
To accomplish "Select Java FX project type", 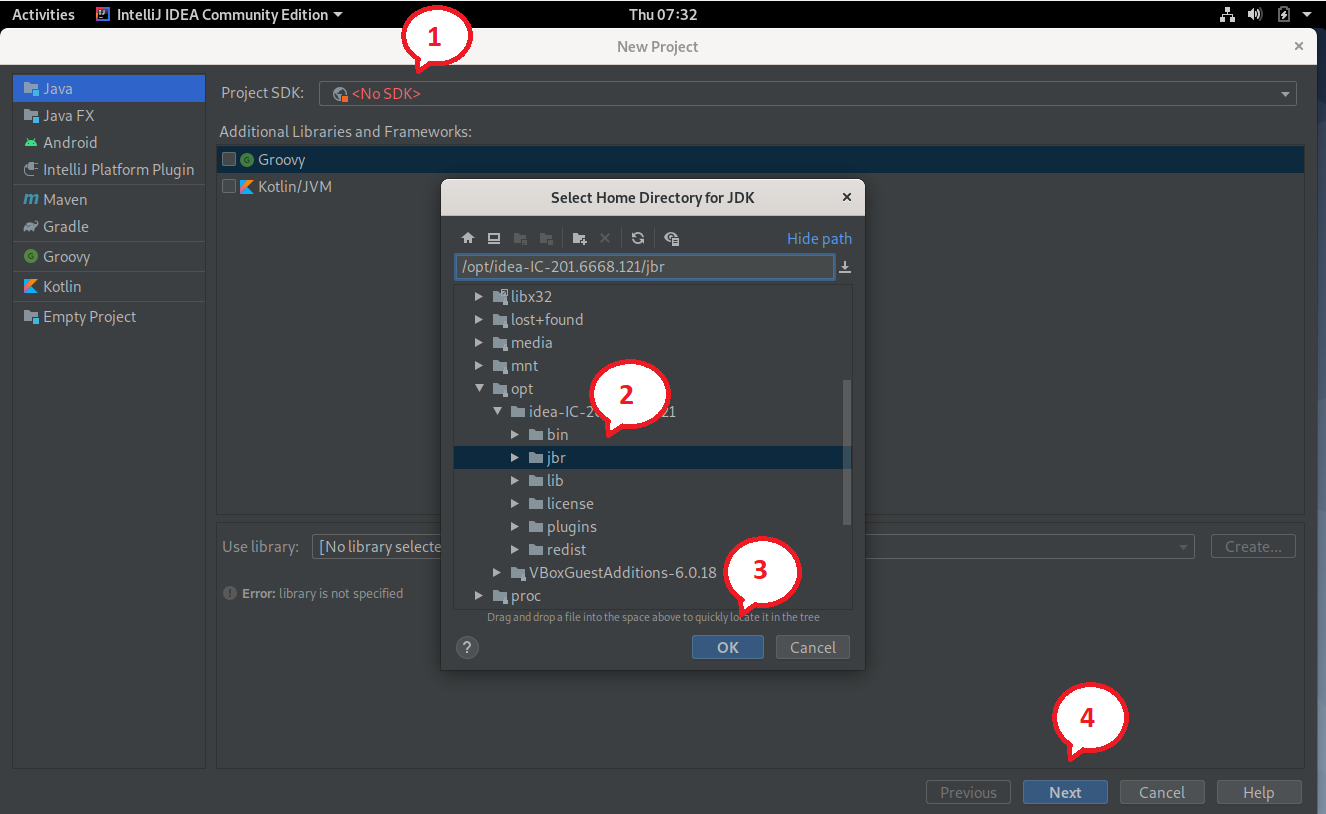I will (x=109, y=115).
